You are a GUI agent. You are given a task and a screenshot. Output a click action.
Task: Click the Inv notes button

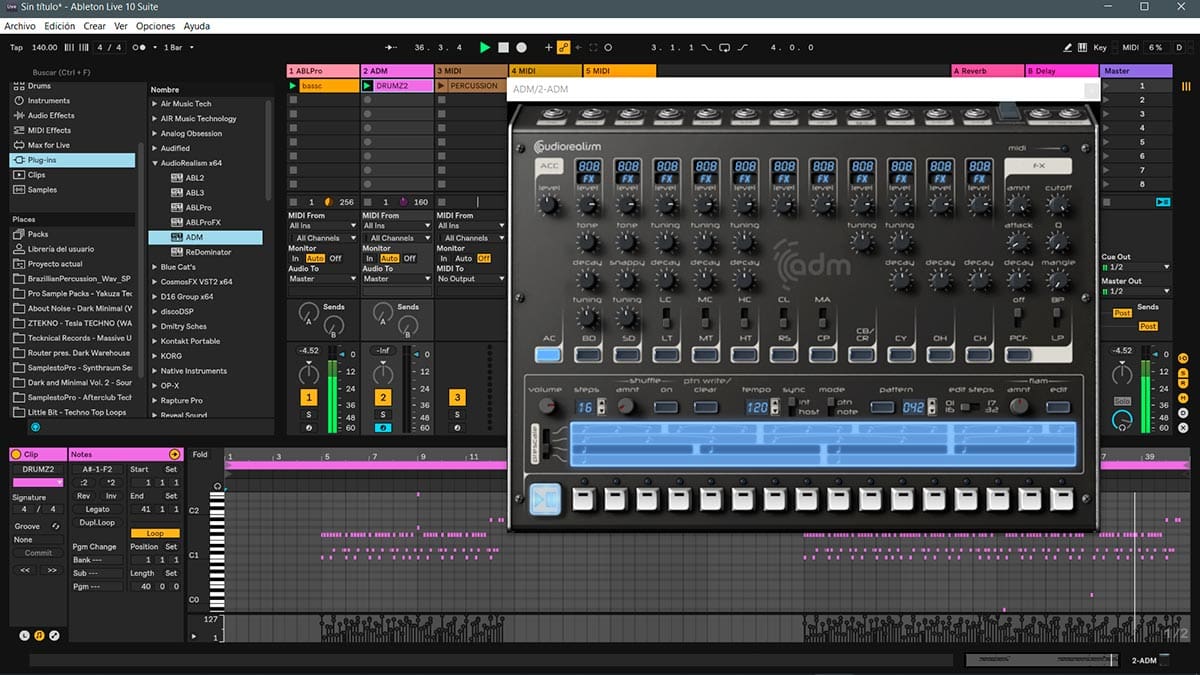coord(110,496)
